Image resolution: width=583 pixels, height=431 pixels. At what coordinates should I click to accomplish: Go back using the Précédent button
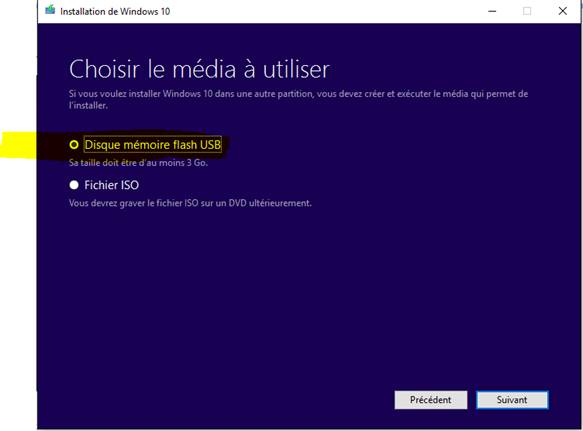click(431, 400)
